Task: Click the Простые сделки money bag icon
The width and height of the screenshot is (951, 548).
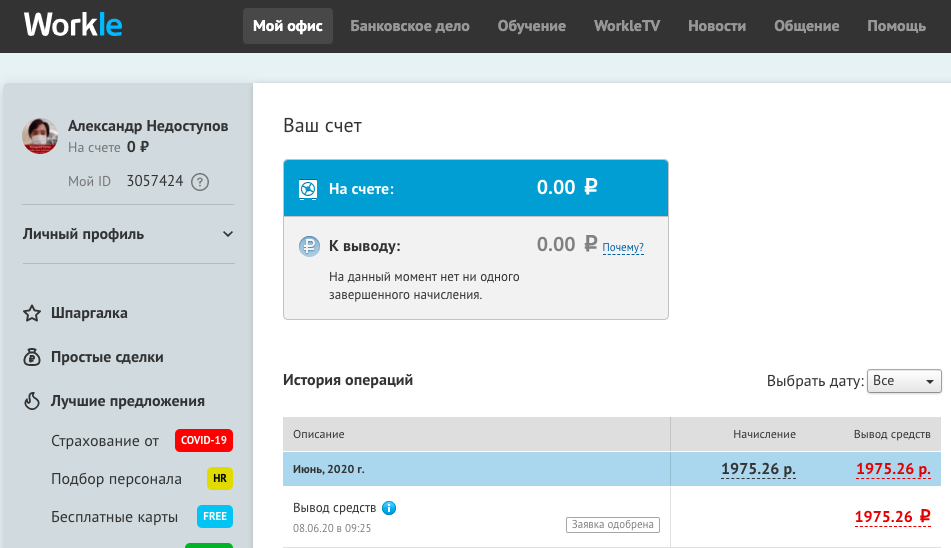Action: (32, 357)
